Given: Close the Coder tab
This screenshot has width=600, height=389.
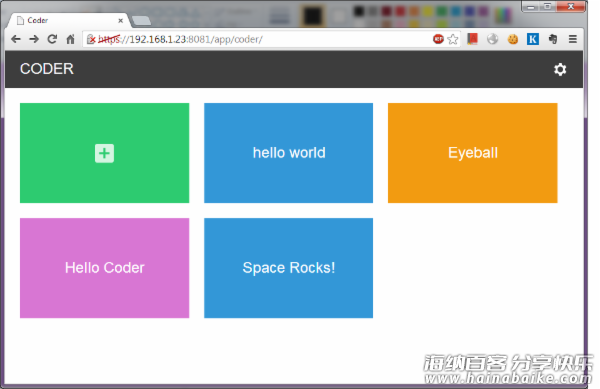Looking at the screenshot, I should point(121,21).
